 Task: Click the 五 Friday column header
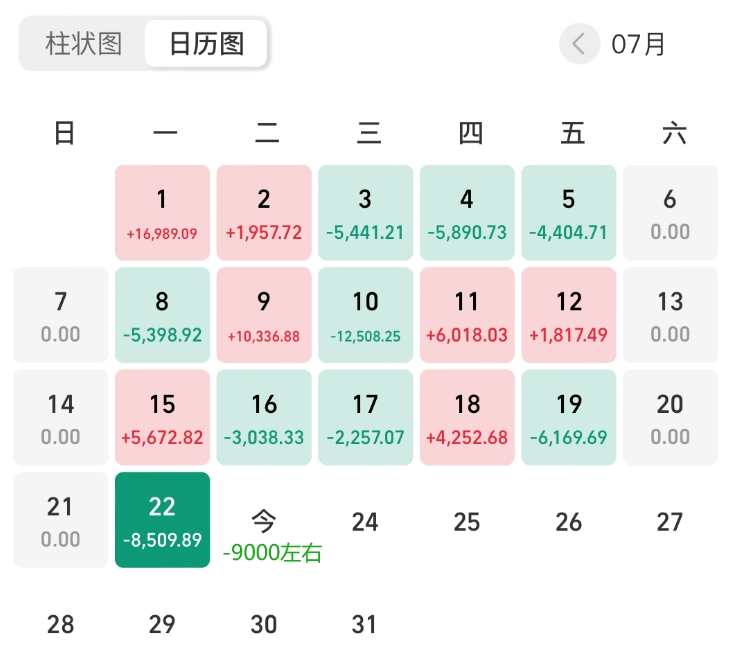coord(572,133)
